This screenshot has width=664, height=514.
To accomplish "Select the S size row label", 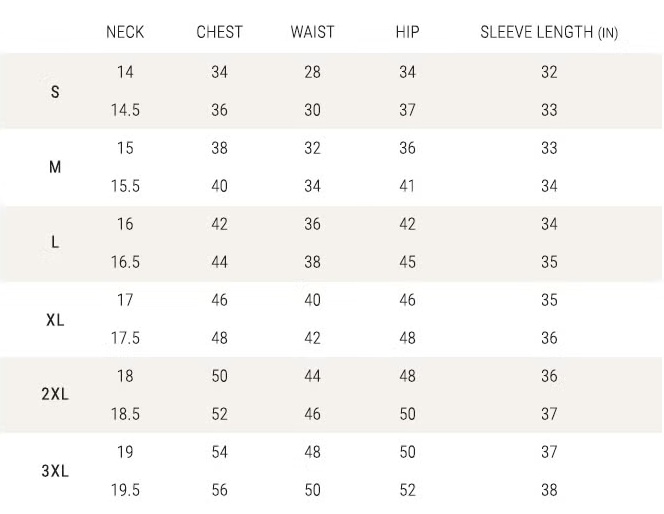I will pyautogui.click(x=55, y=91).
